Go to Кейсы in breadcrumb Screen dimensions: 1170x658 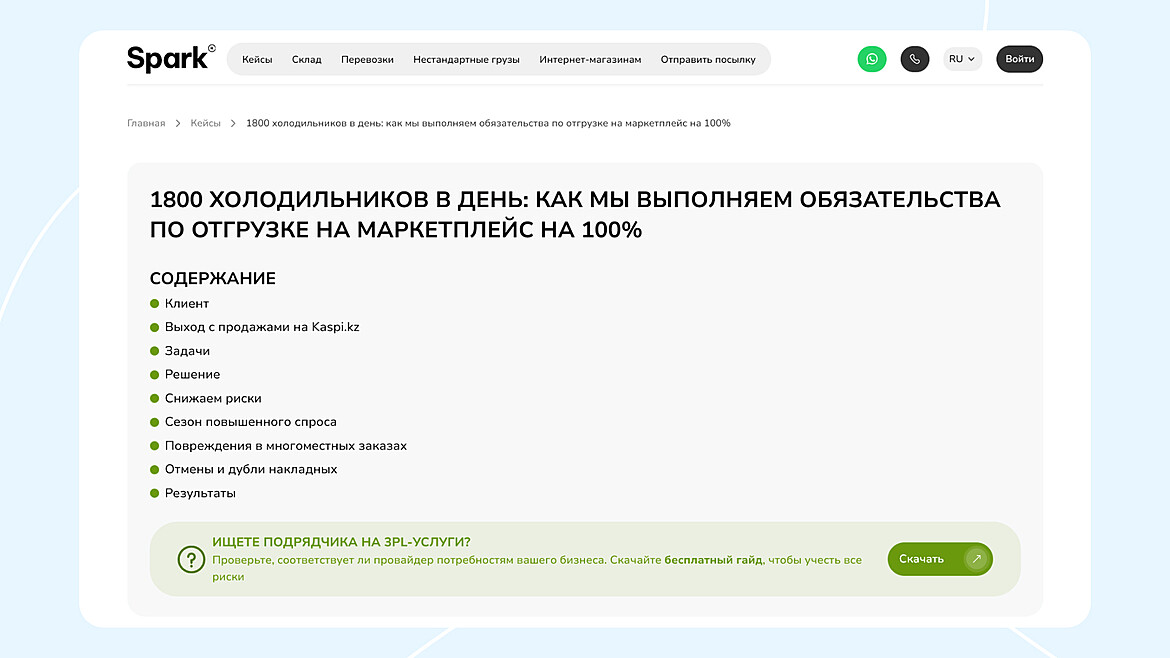pos(205,123)
